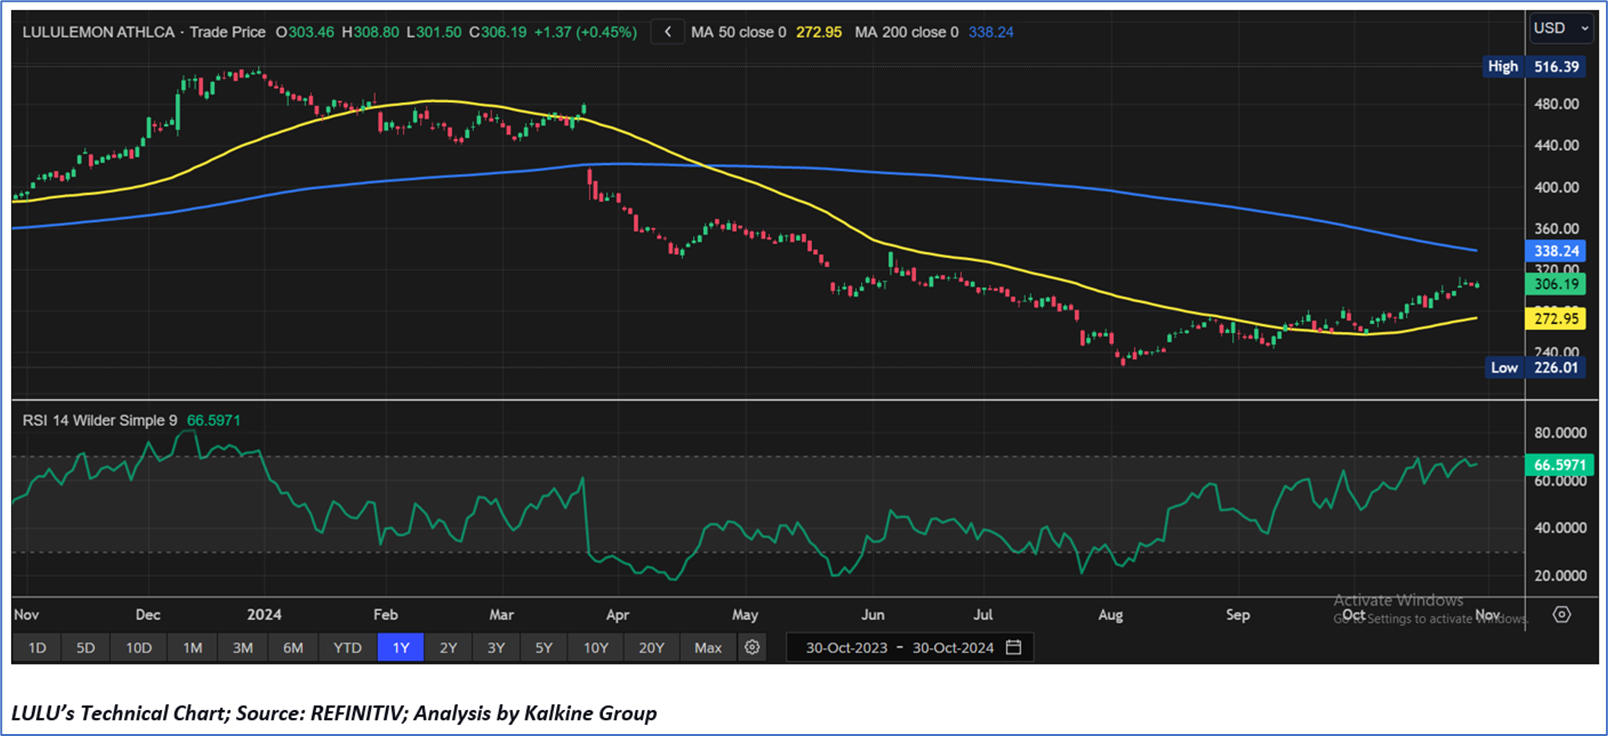The image size is (1608, 736).
Task: Click the 2024 label on the time axis
Action: pyautogui.click(x=264, y=614)
